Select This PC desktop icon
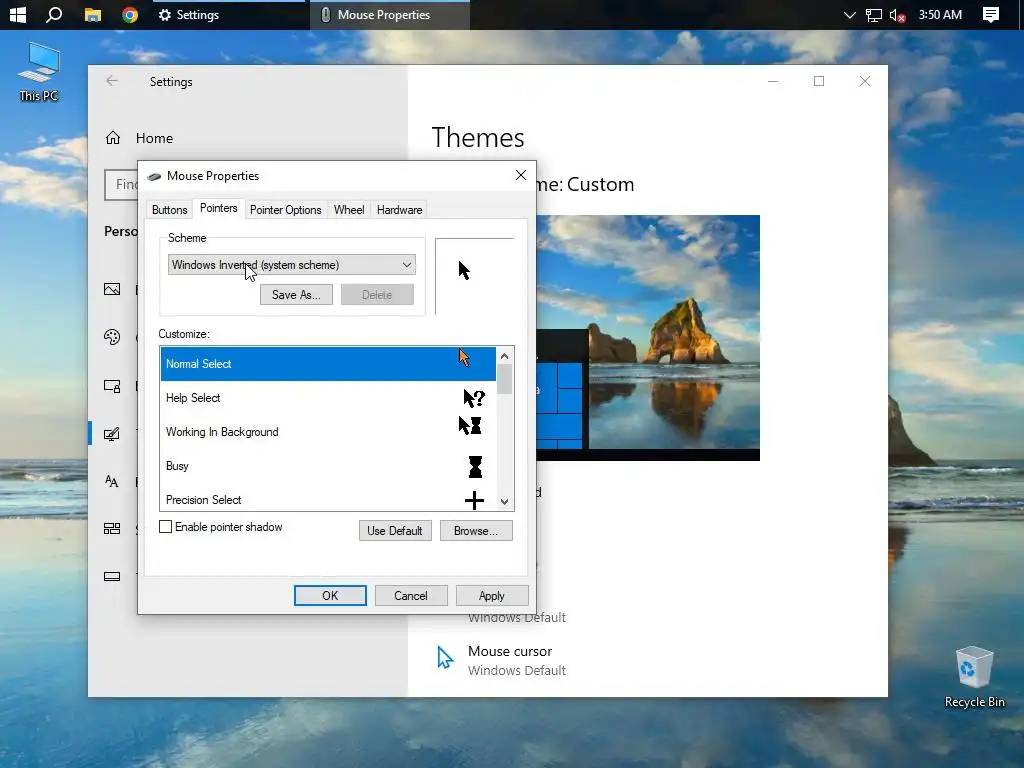The height and width of the screenshot is (768, 1024). coord(39,72)
